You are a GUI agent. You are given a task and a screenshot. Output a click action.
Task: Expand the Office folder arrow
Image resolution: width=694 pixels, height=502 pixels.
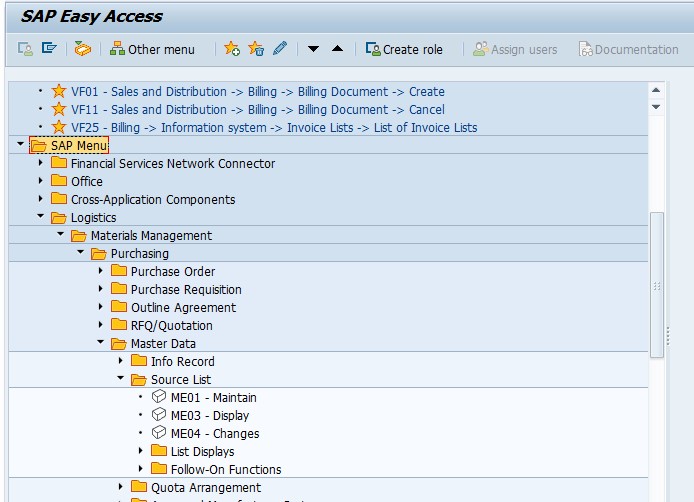click(40, 181)
